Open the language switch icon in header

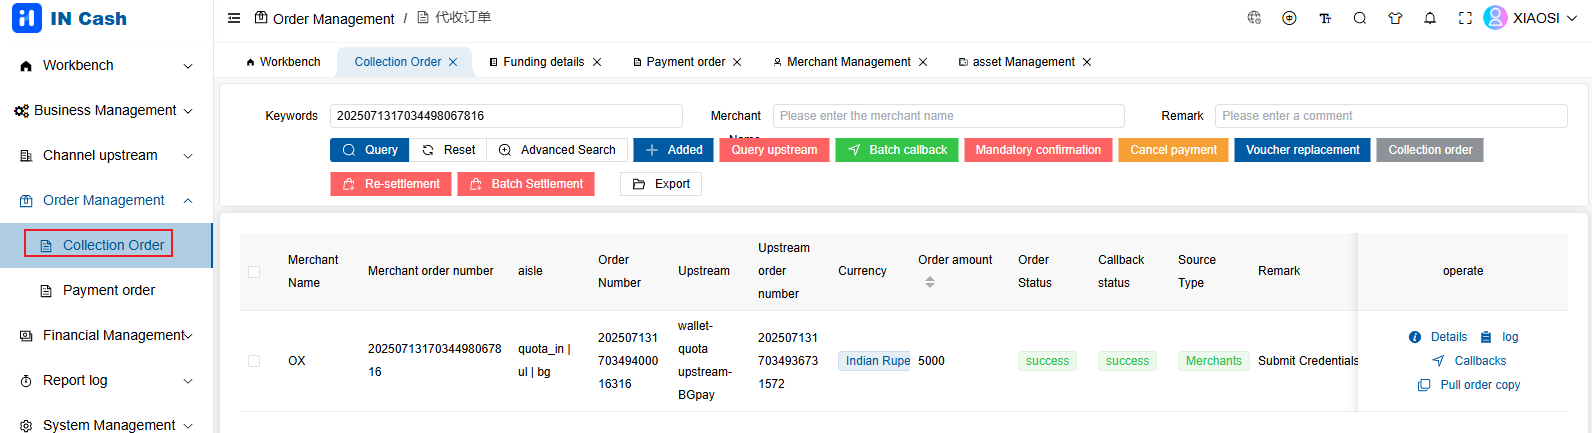click(1289, 18)
